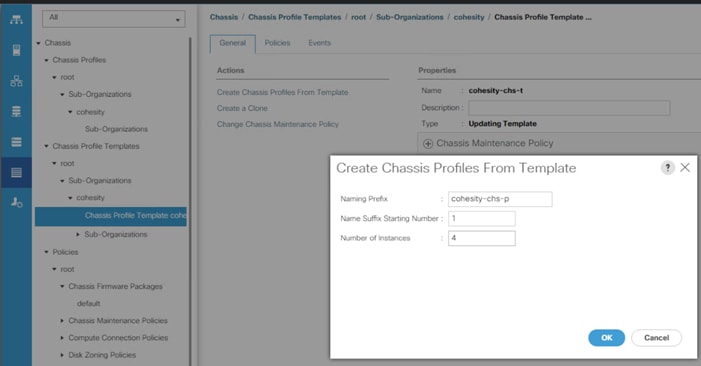Collapse the Chassis Profiles tree node

pyautogui.click(x=46, y=60)
